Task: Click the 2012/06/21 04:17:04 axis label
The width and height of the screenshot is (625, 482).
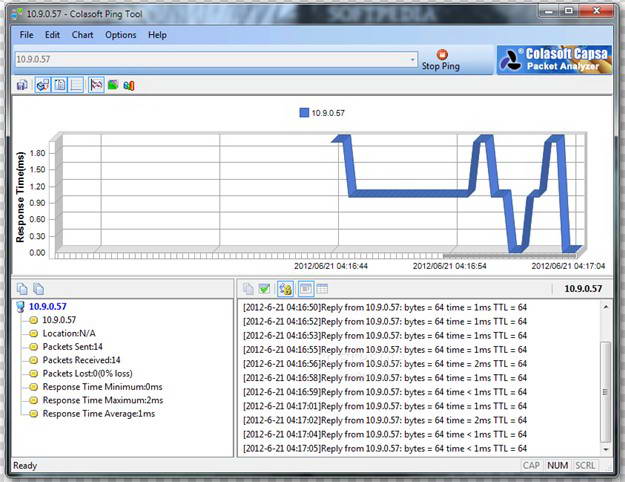Action: coord(568,266)
